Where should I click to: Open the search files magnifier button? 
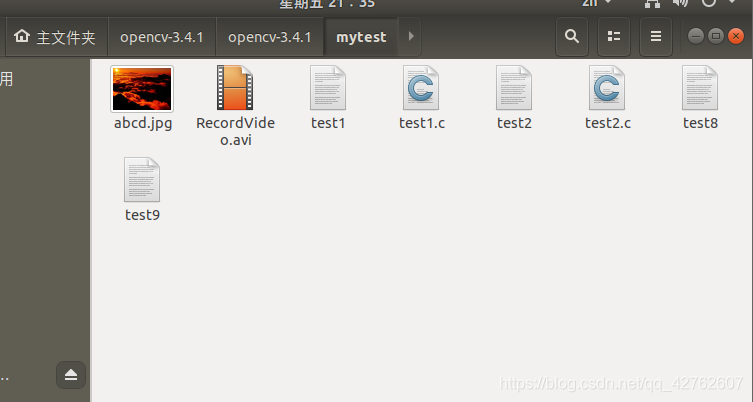[571, 37]
